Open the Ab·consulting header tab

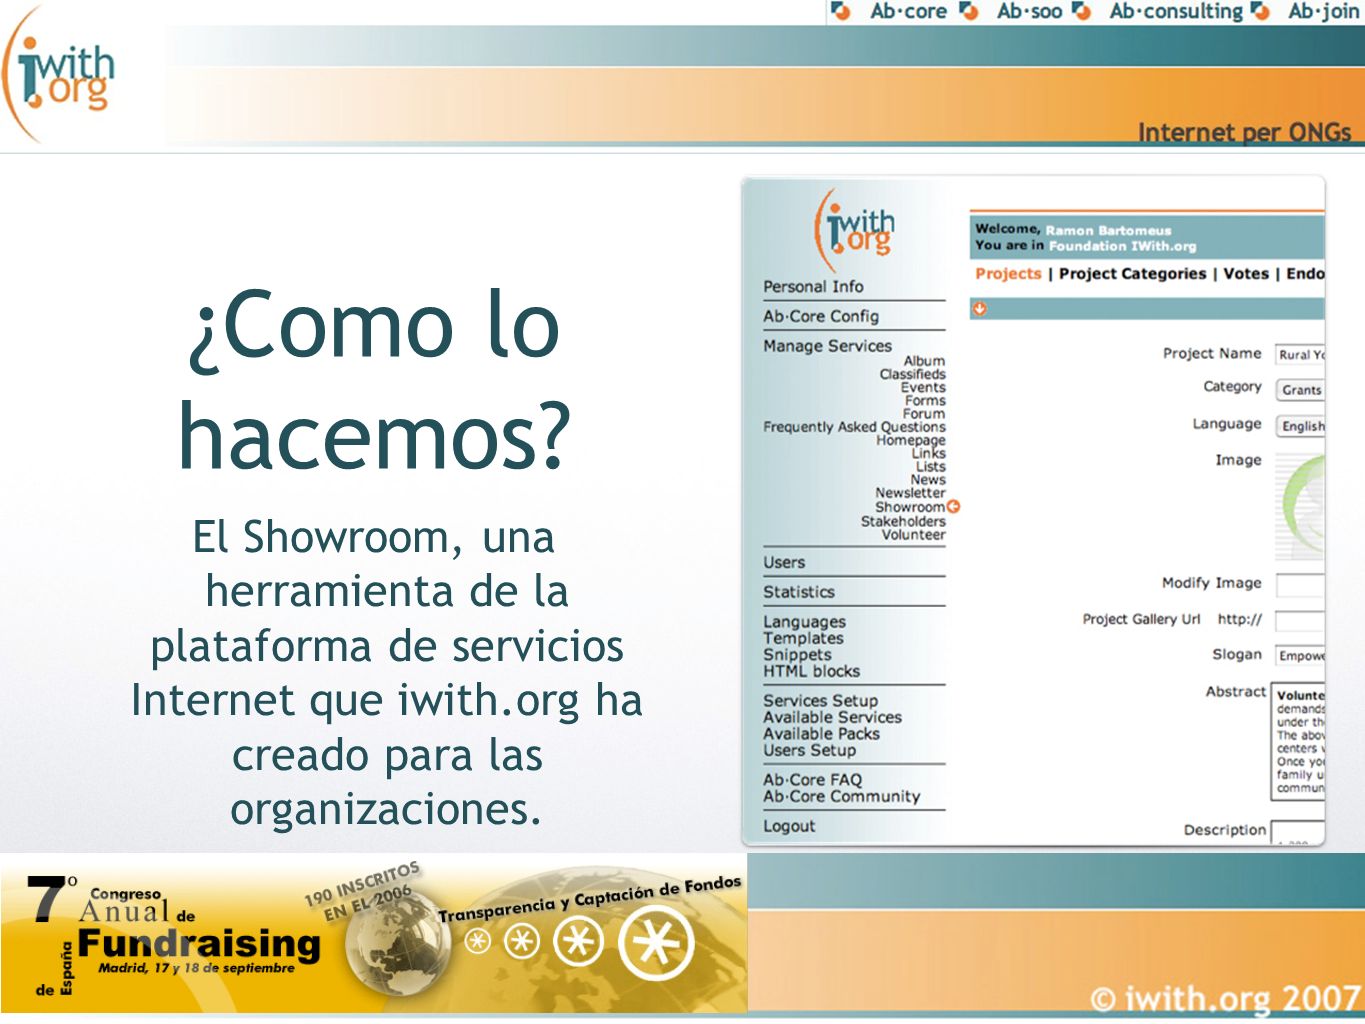click(x=1175, y=11)
